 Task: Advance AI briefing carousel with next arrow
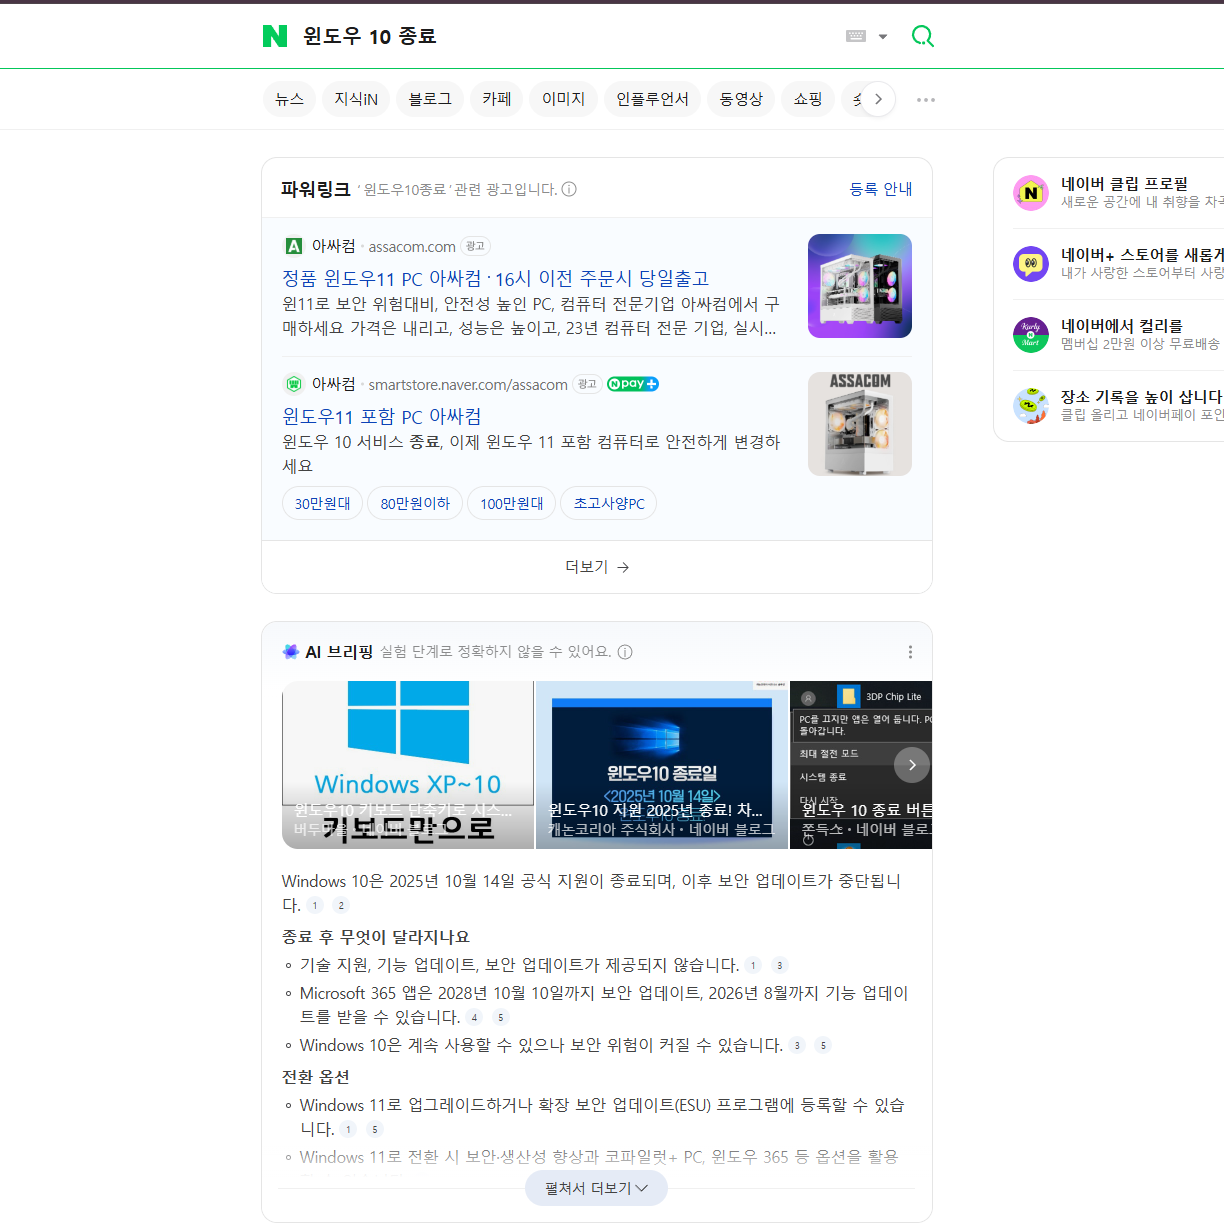click(x=911, y=764)
